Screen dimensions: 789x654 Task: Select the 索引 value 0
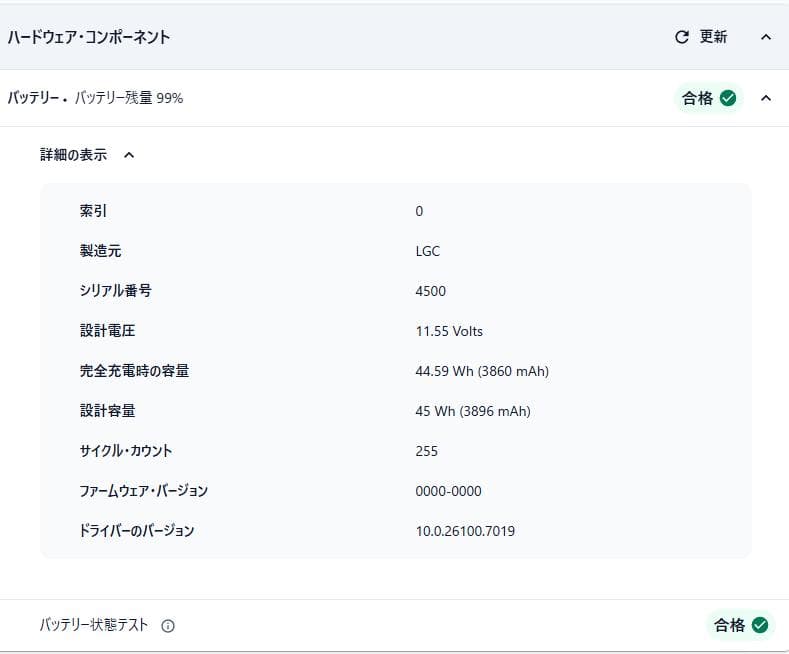[419, 211]
